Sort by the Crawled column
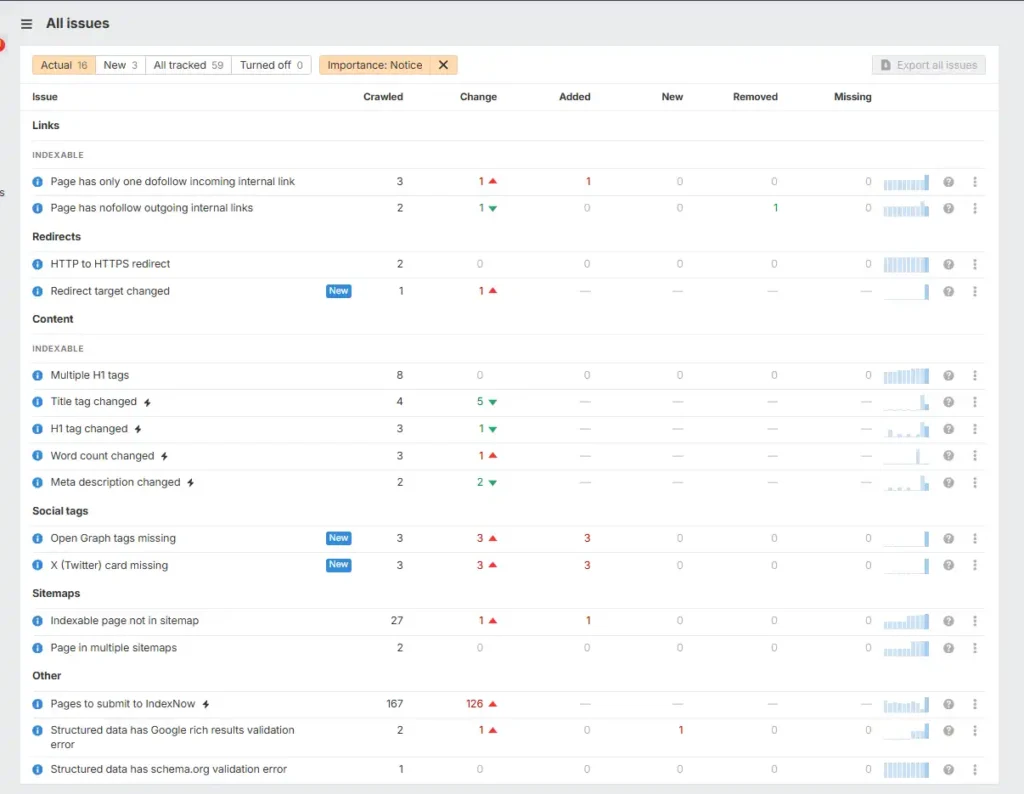1024x794 pixels. [x=383, y=97]
